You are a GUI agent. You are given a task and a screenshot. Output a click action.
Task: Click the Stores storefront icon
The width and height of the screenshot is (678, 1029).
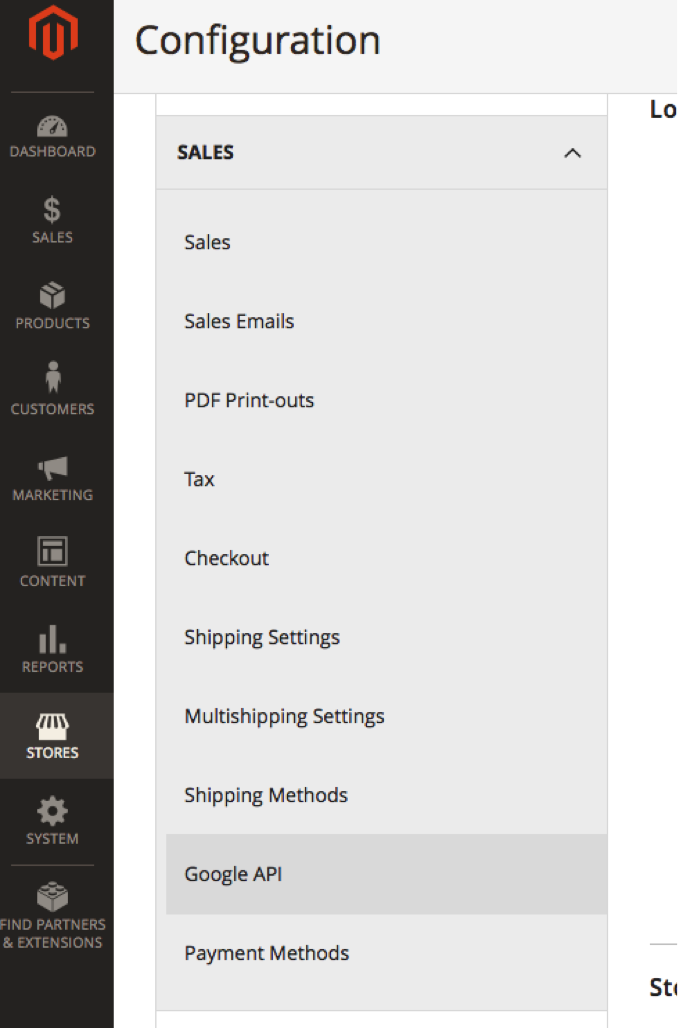(x=51, y=729)
